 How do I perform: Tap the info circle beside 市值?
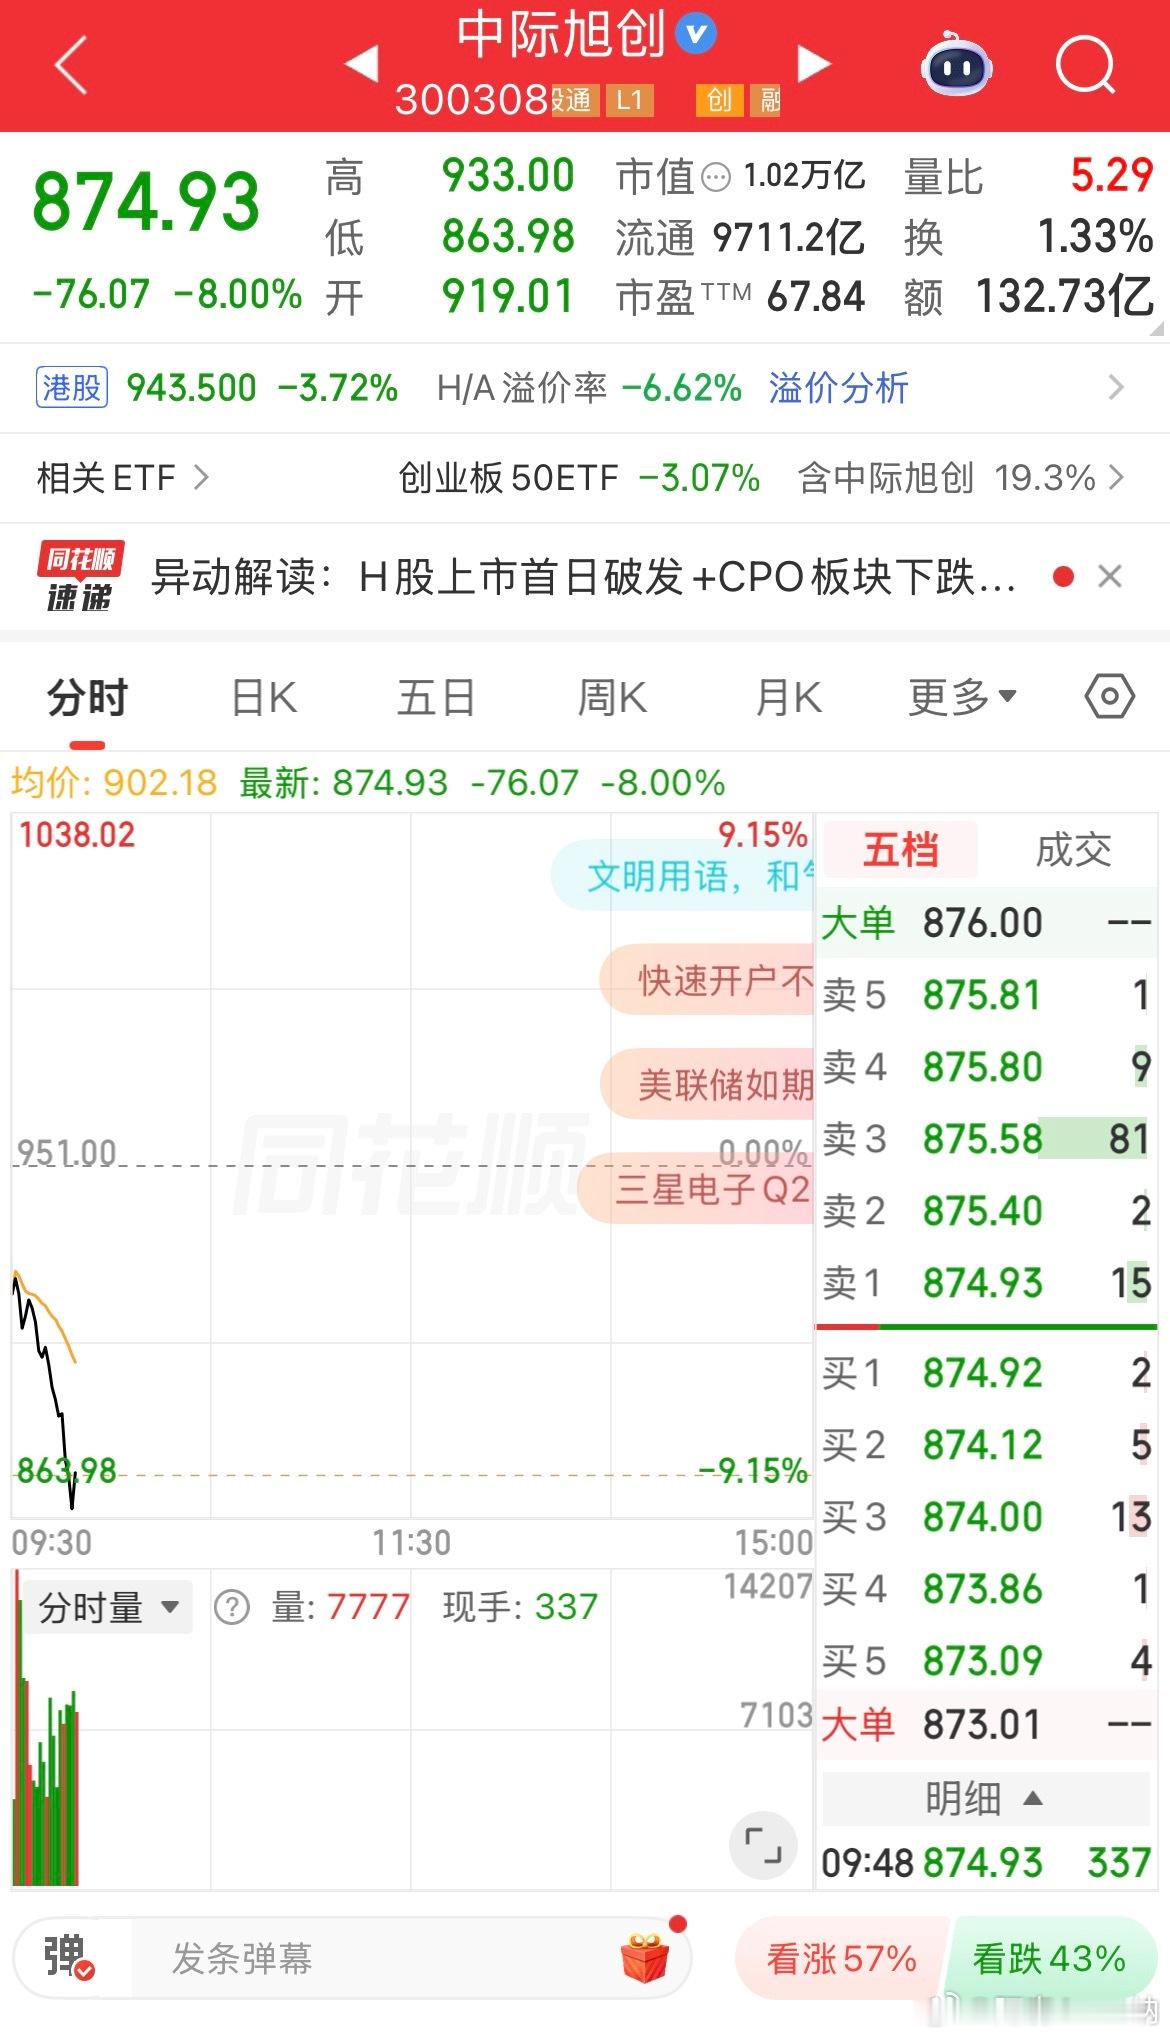(716, 178)
